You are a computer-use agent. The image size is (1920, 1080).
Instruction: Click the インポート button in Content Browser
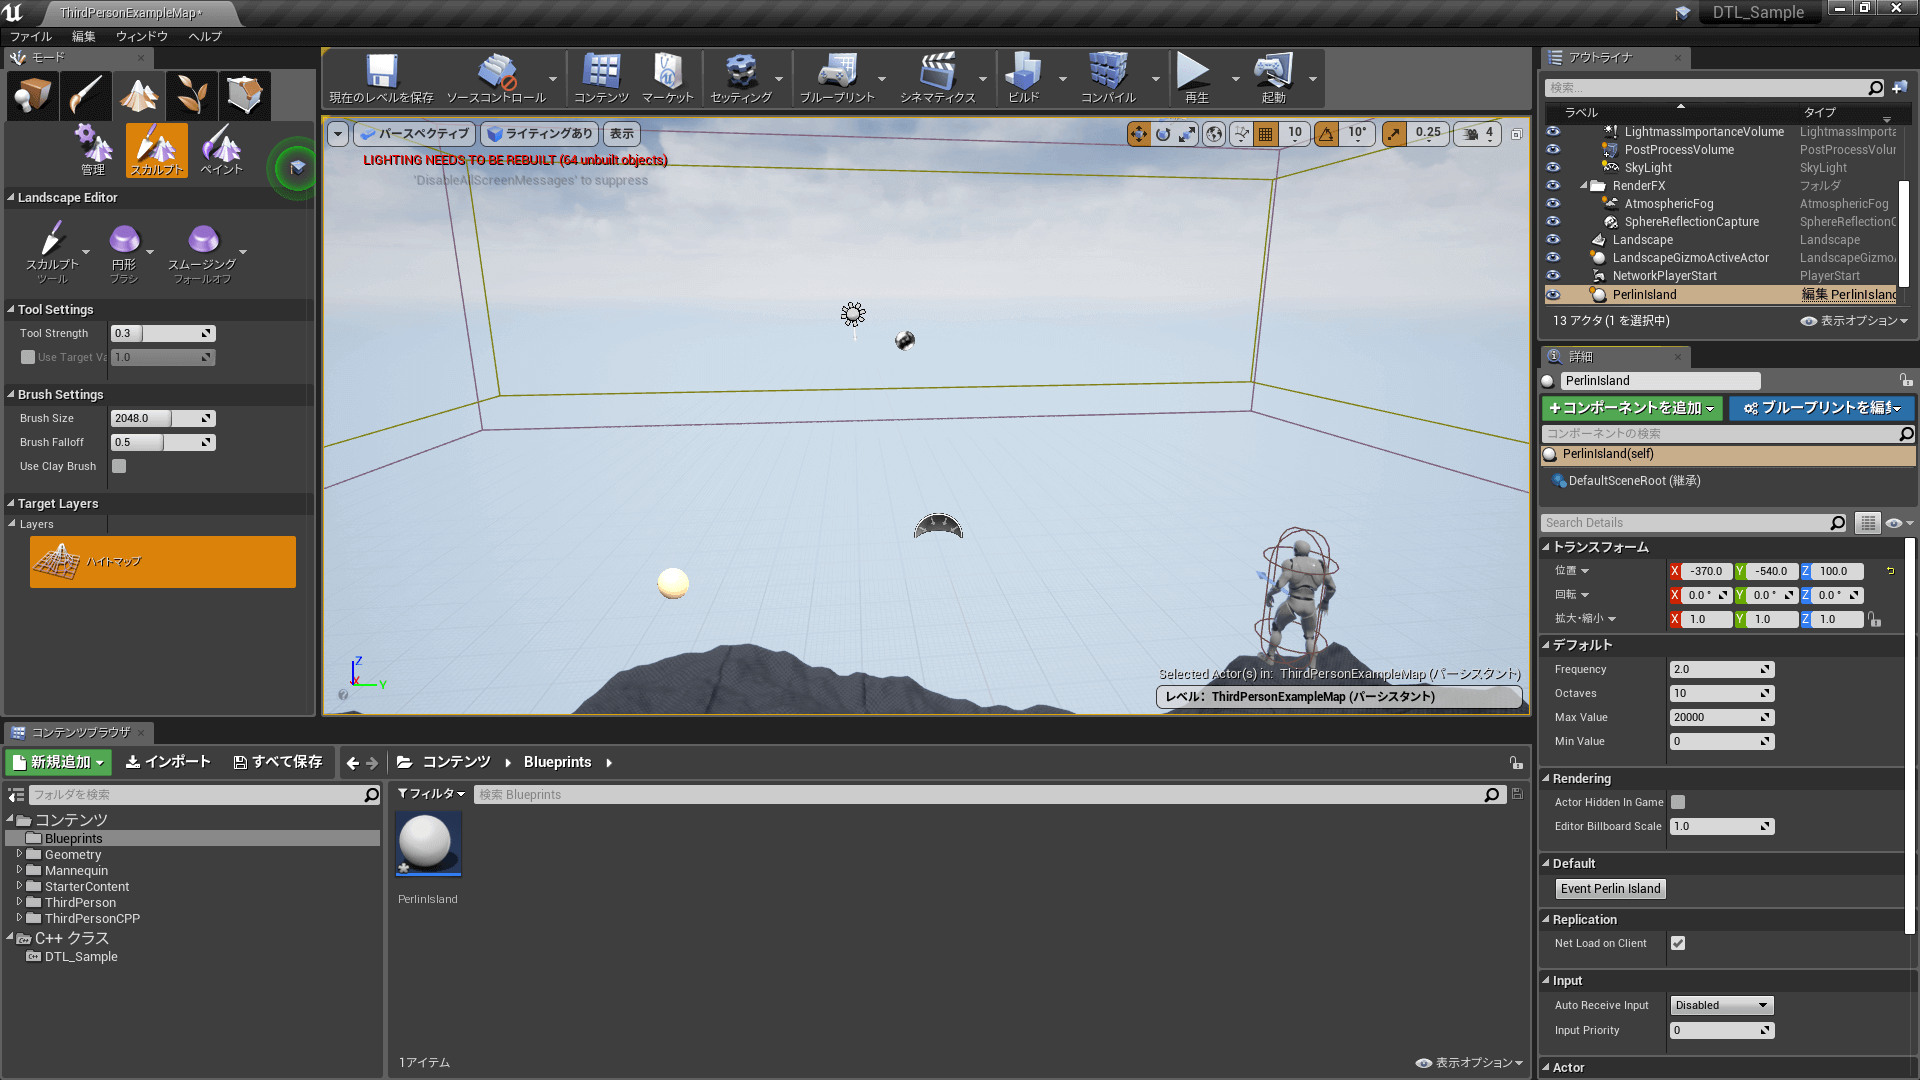coord(168,762)
